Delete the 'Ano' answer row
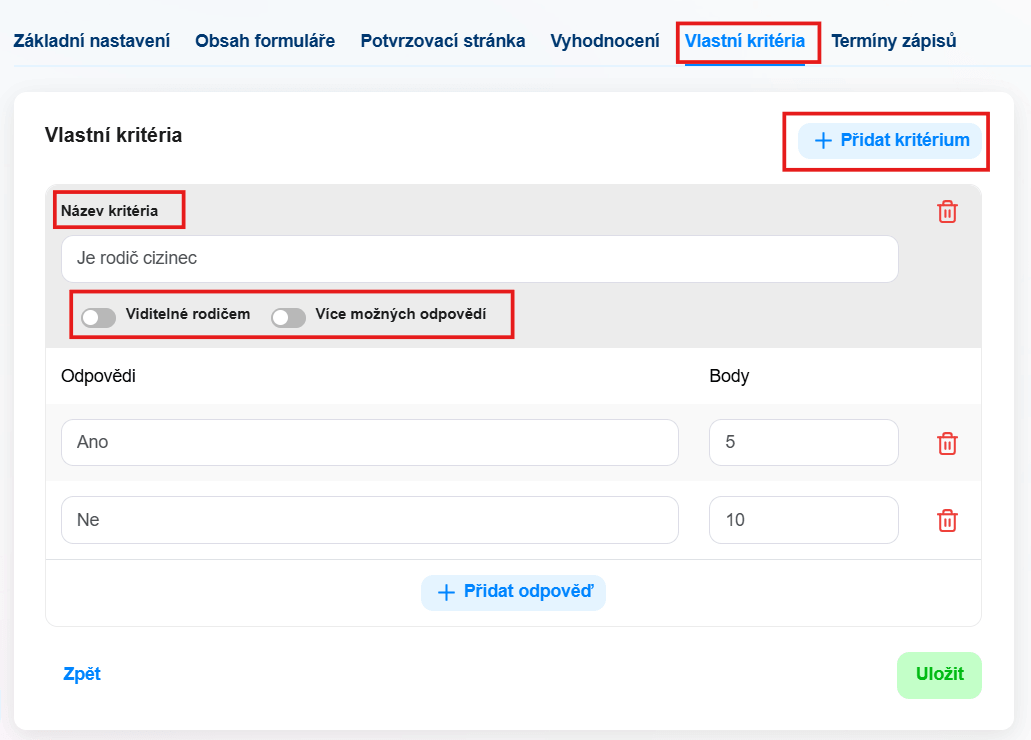 point(946,443)
